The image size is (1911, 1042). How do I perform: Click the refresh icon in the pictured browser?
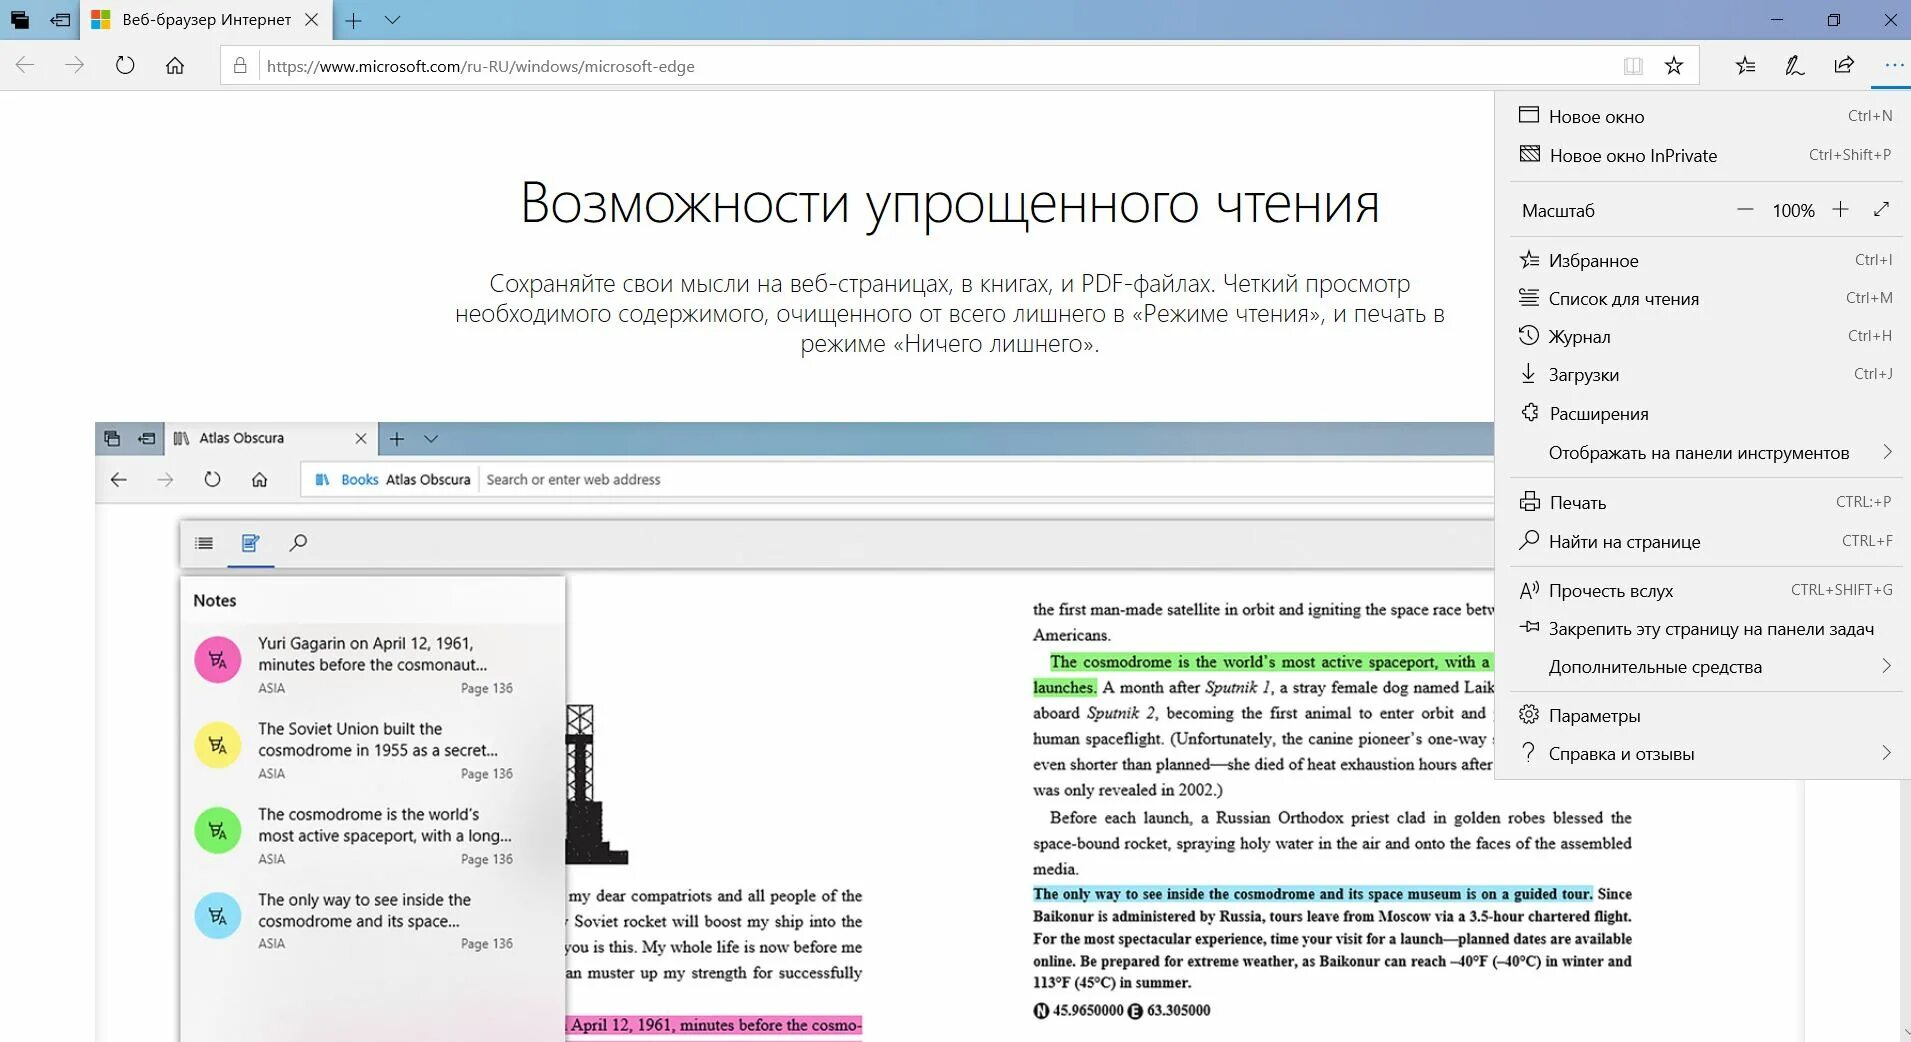[212, 479]
